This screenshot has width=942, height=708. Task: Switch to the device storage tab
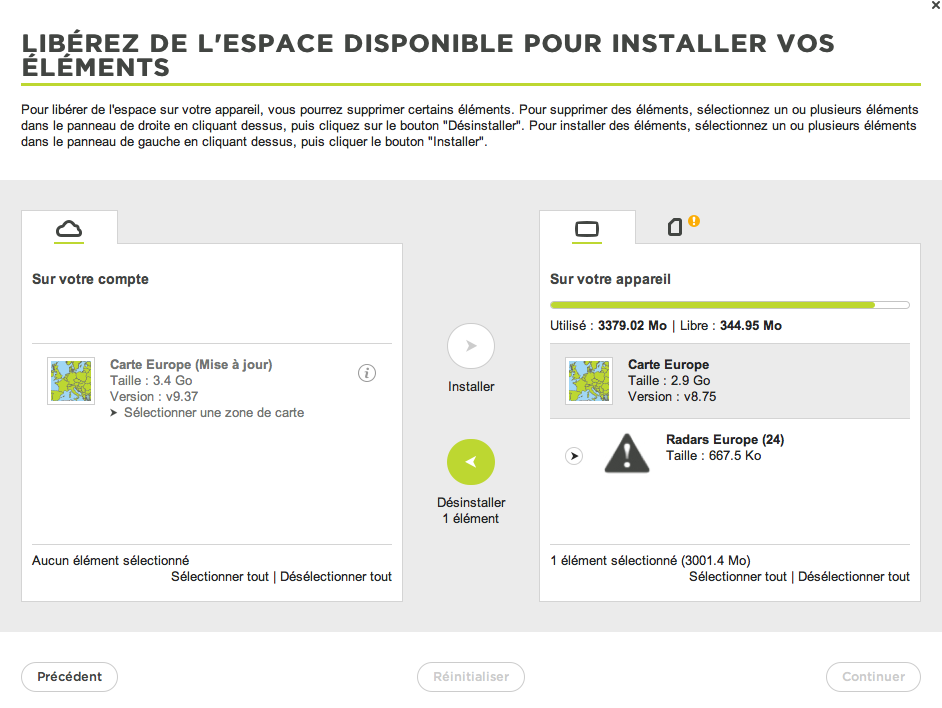587,228
